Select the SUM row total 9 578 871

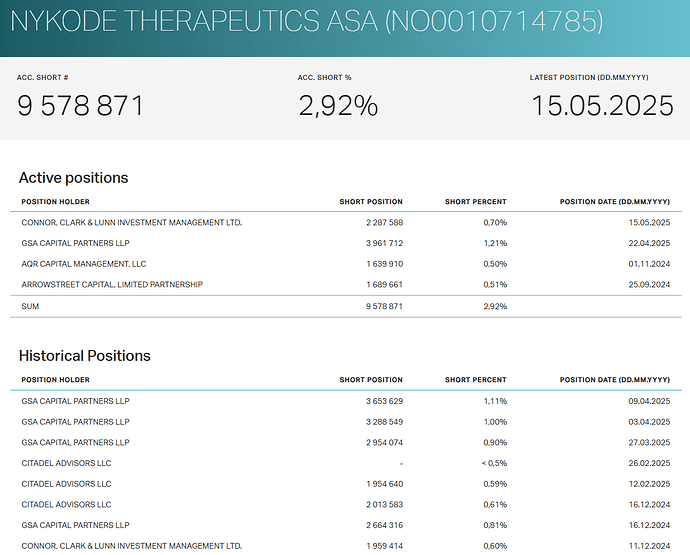(x=385, y=306)
